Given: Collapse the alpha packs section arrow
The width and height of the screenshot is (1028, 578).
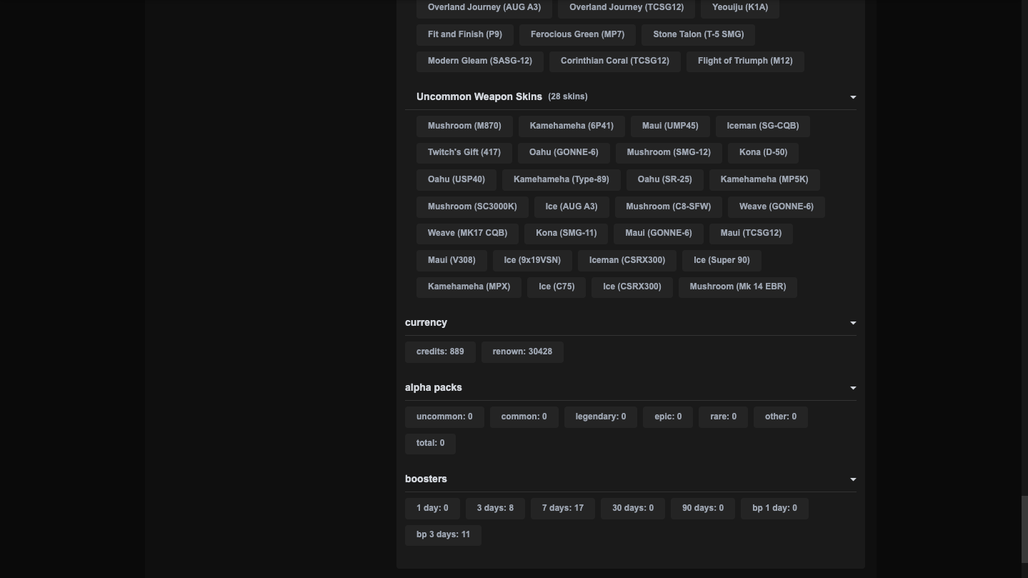Looking at the screenshot, I should click(853, 388).
